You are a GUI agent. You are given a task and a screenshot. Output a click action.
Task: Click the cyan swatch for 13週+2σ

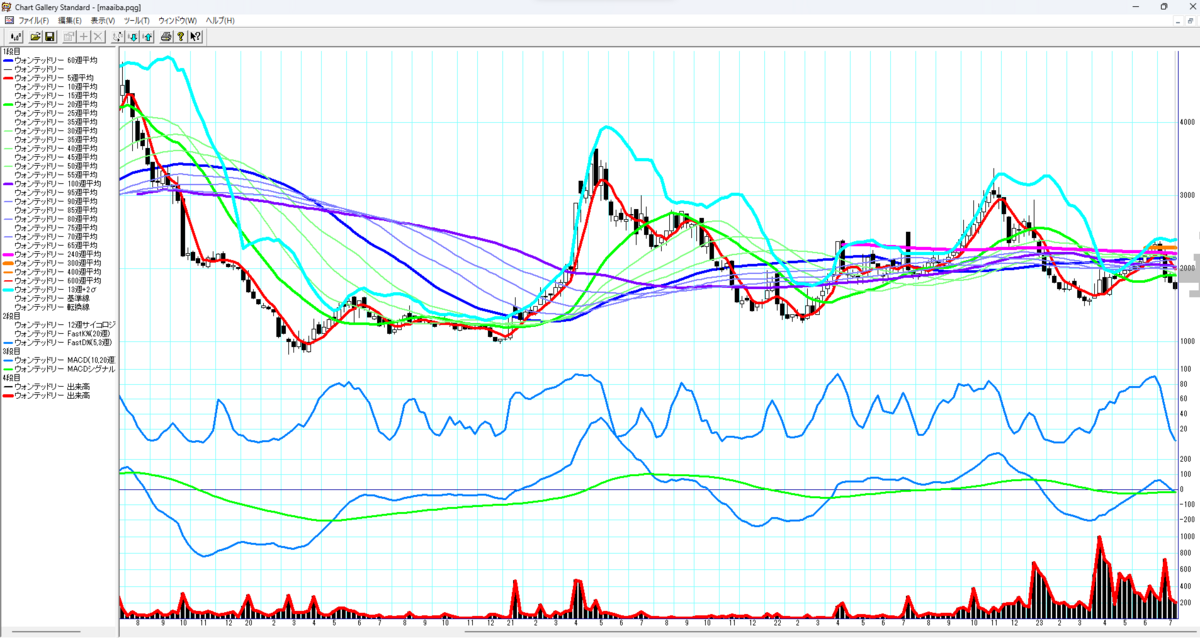pos(8,290)
